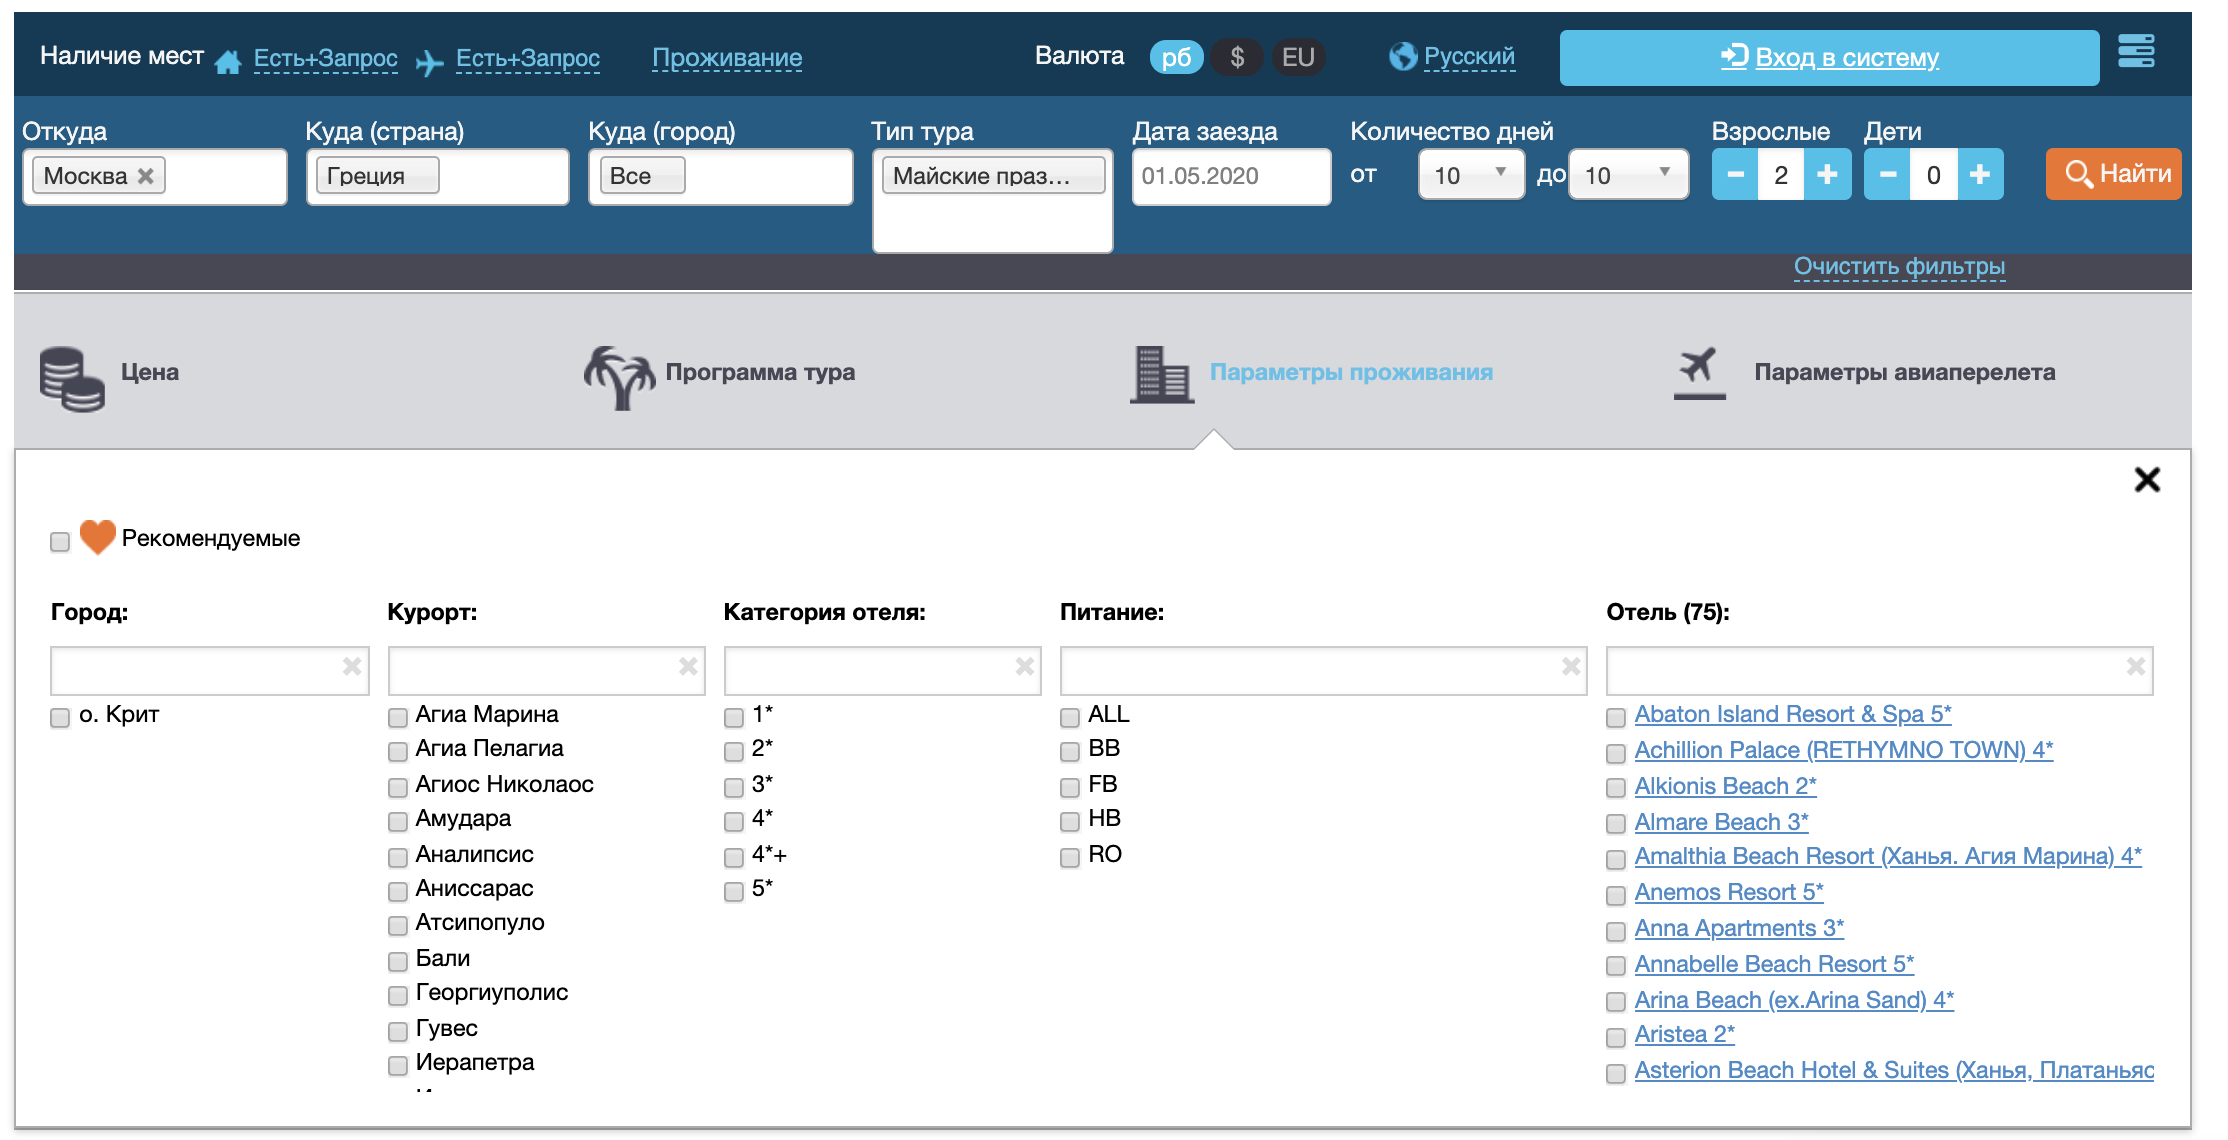The width and height of the screenshot is (2228, 1140).
Task: Remove Москва with its x icon
Action: click(x=146, y=176)
